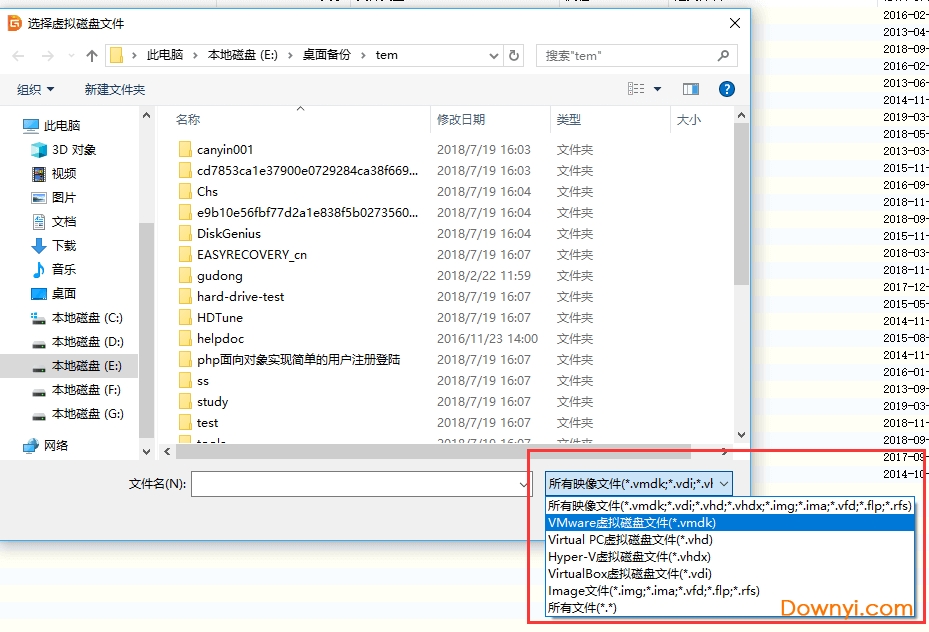
Task: Click the up arrow to go to 桌面备份
Action: point(91,56)
